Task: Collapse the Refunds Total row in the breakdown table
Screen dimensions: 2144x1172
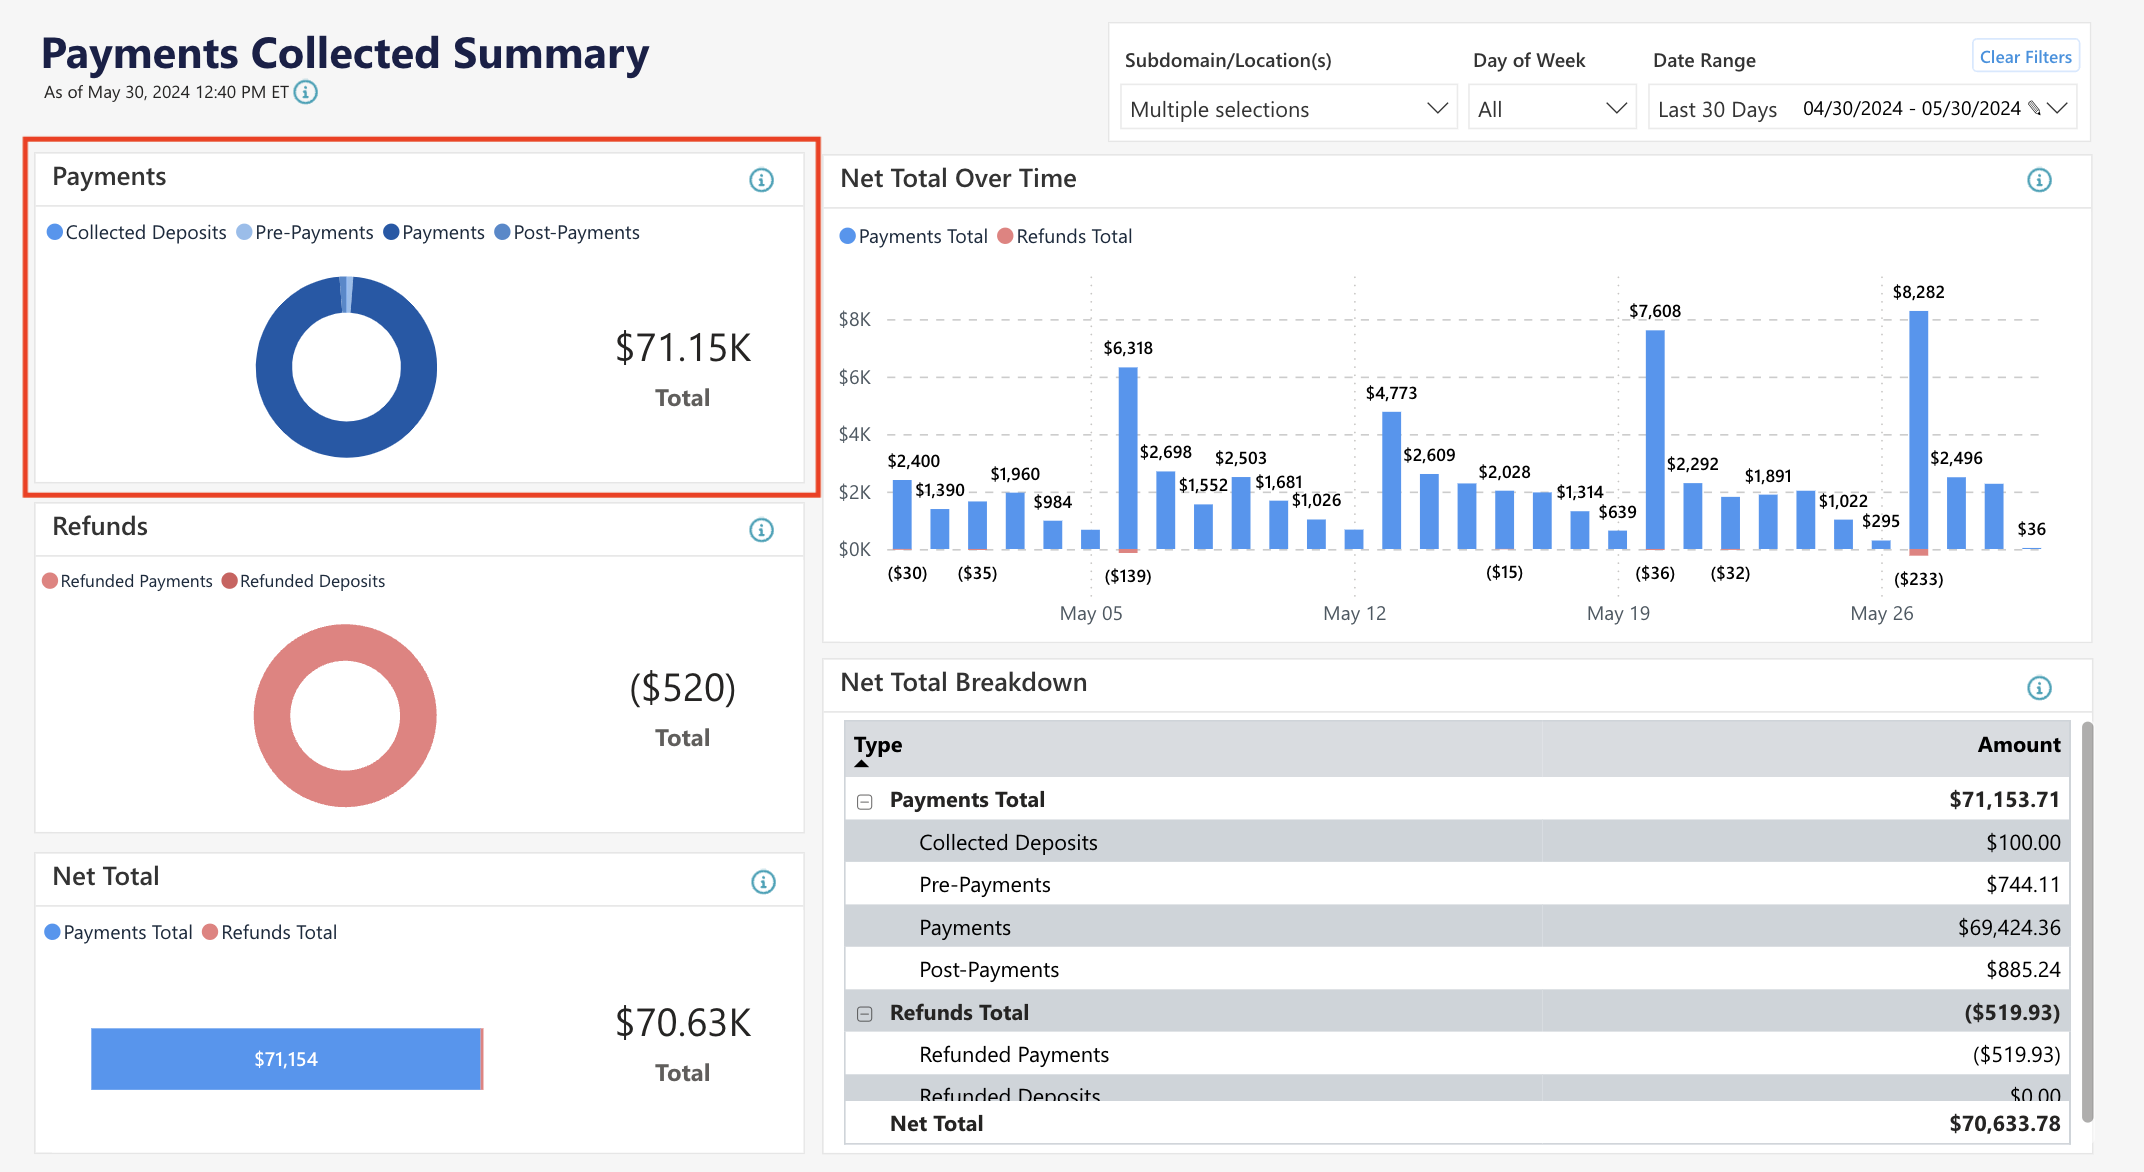Action: click(863, 1013)
